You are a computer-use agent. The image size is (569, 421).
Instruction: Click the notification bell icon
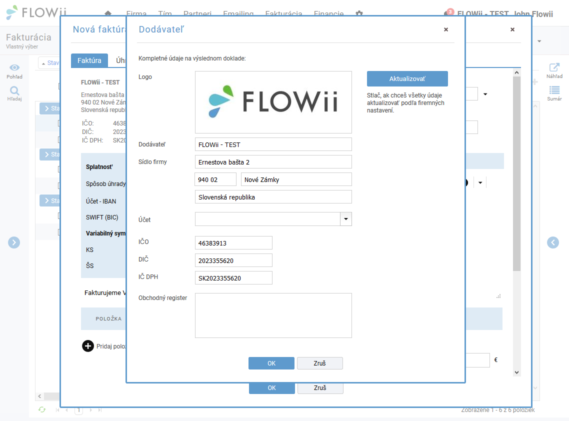(449, 13)
